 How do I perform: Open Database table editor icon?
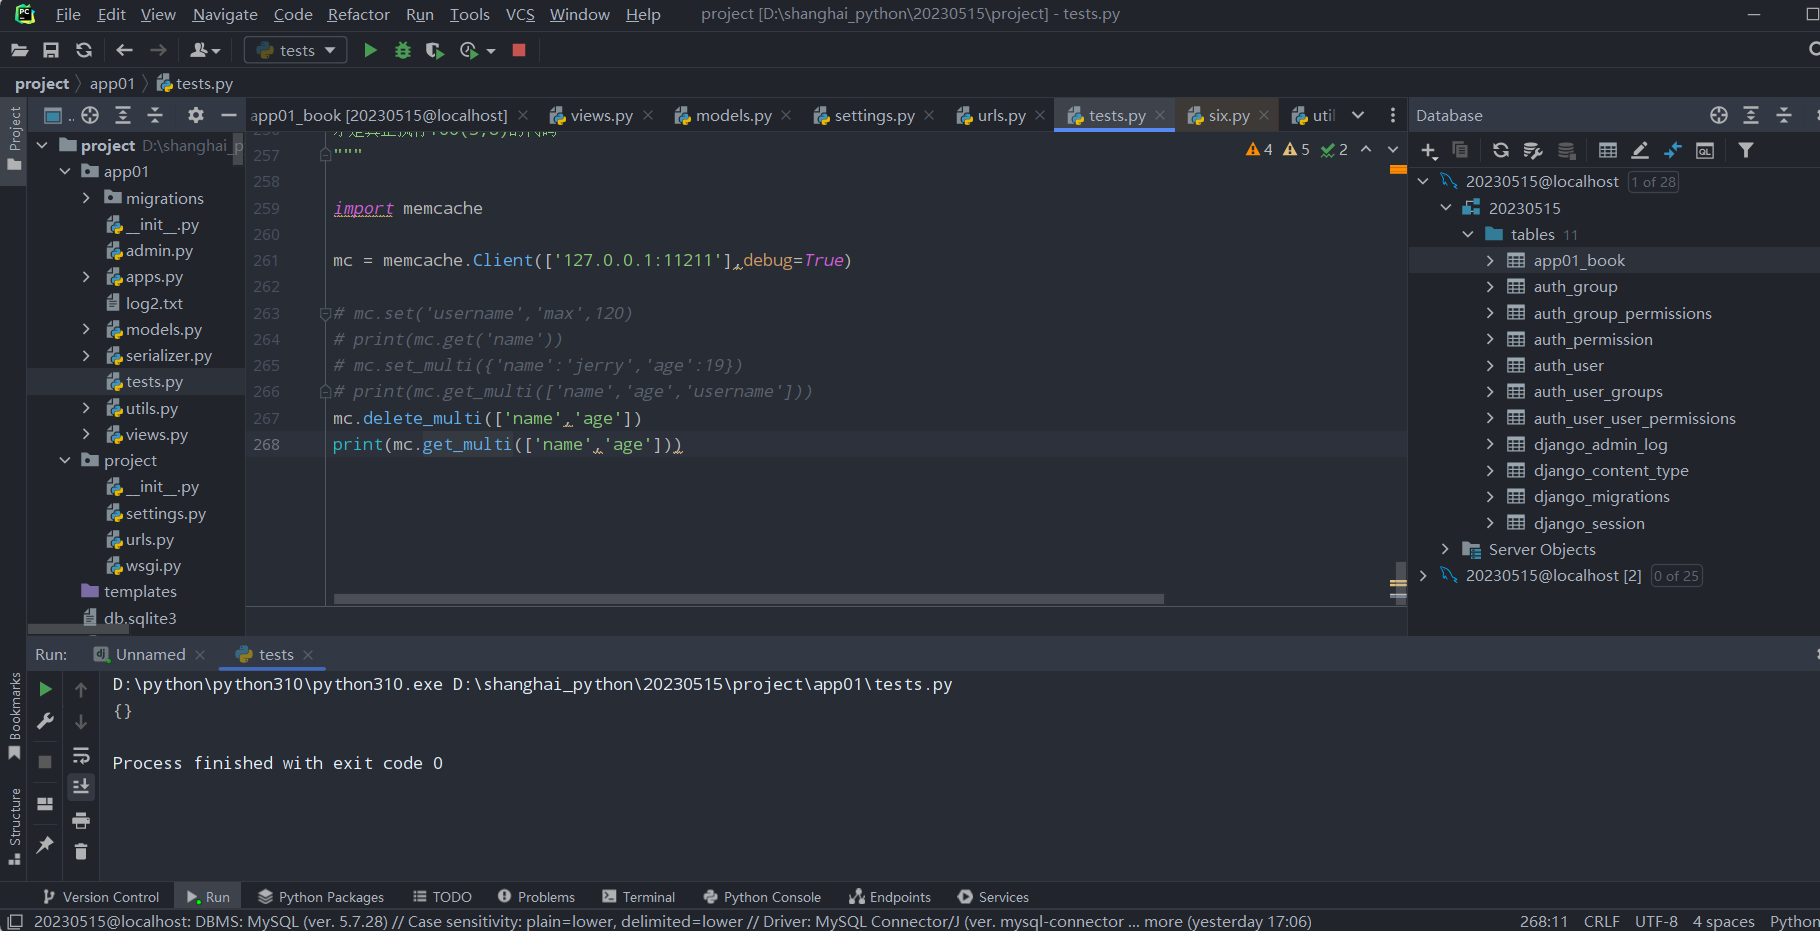(1608, 150)
